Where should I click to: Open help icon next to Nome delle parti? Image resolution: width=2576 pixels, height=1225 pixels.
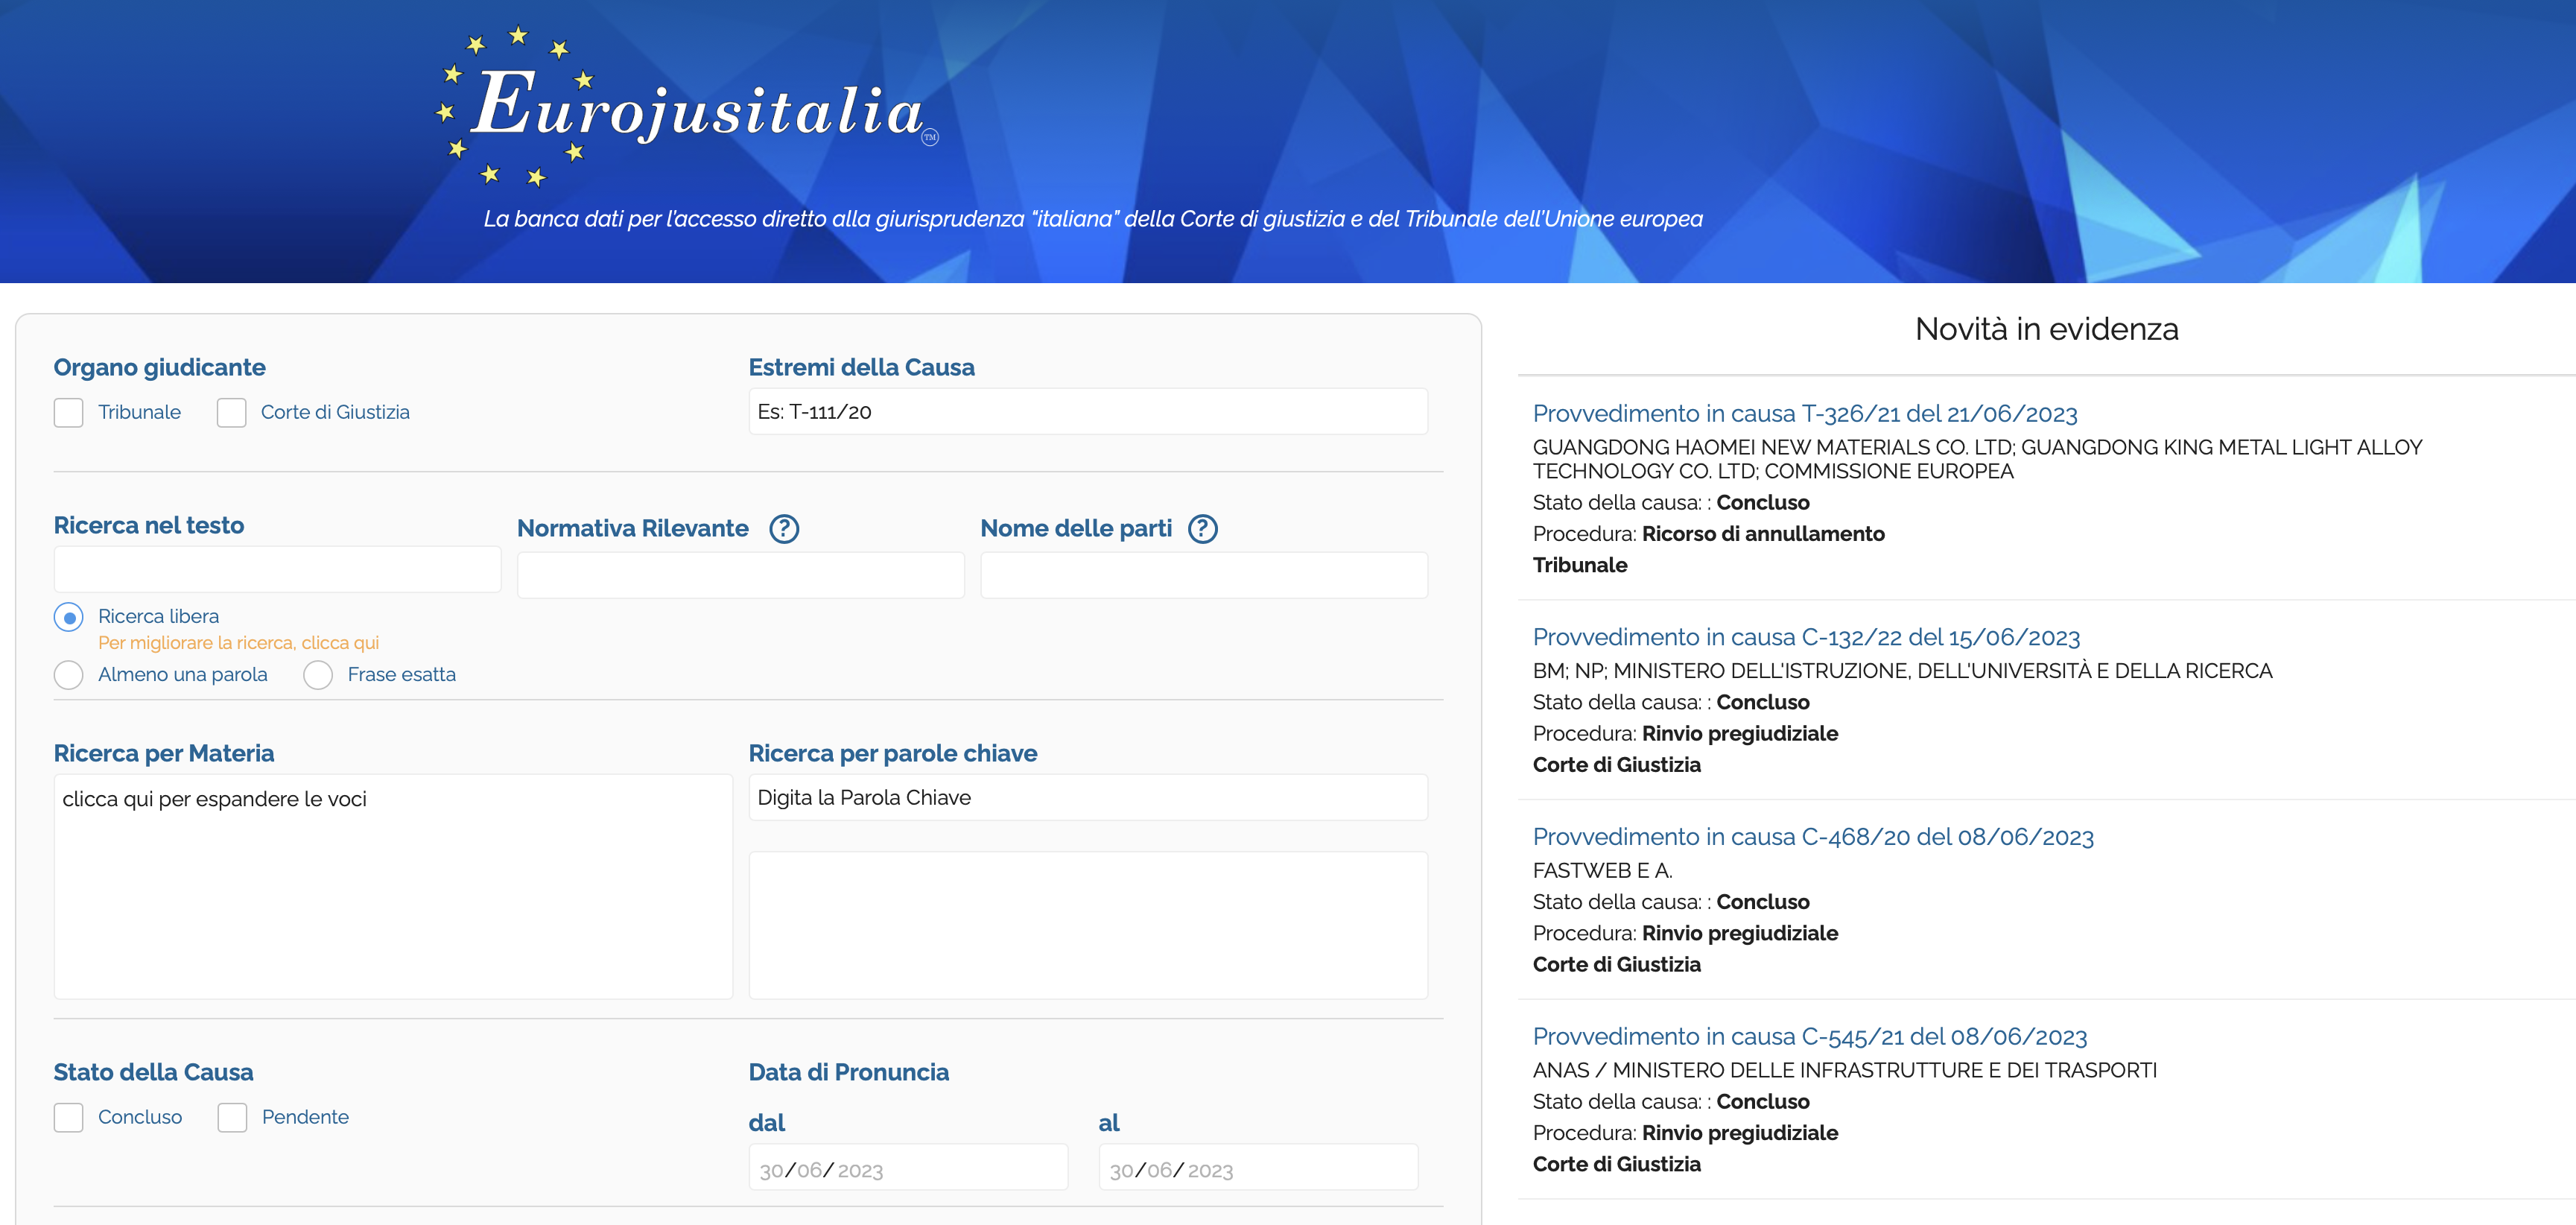click(x=1203, y=529)
